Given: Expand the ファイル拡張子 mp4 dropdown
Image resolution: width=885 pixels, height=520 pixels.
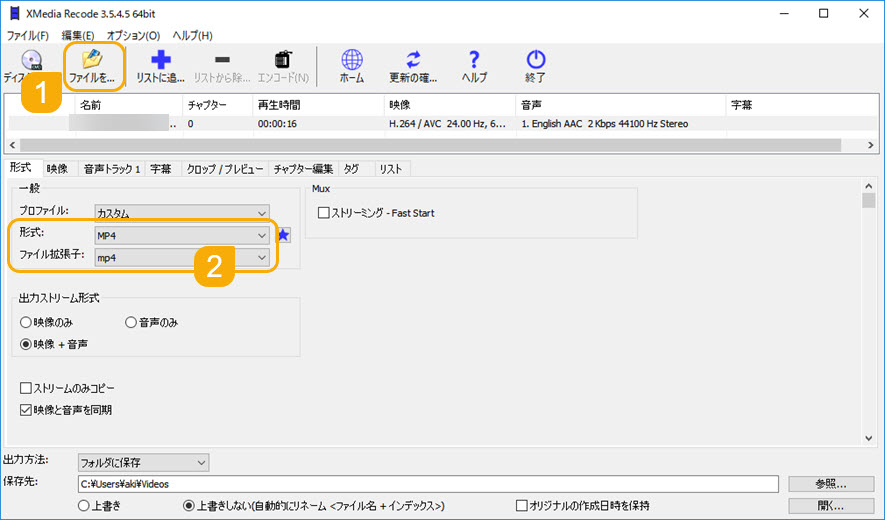Looking at the screenshot, I should click(x=182, y=257).
